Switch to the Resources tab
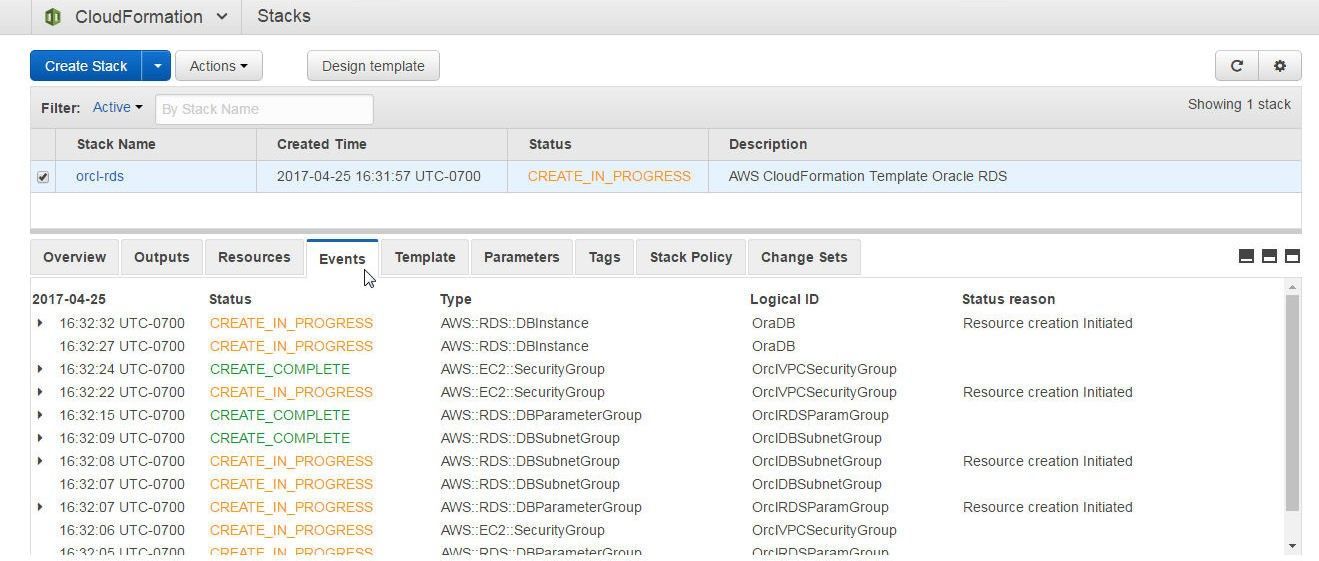Screen dimensions: 1319x561 click(x=254, y=257)
